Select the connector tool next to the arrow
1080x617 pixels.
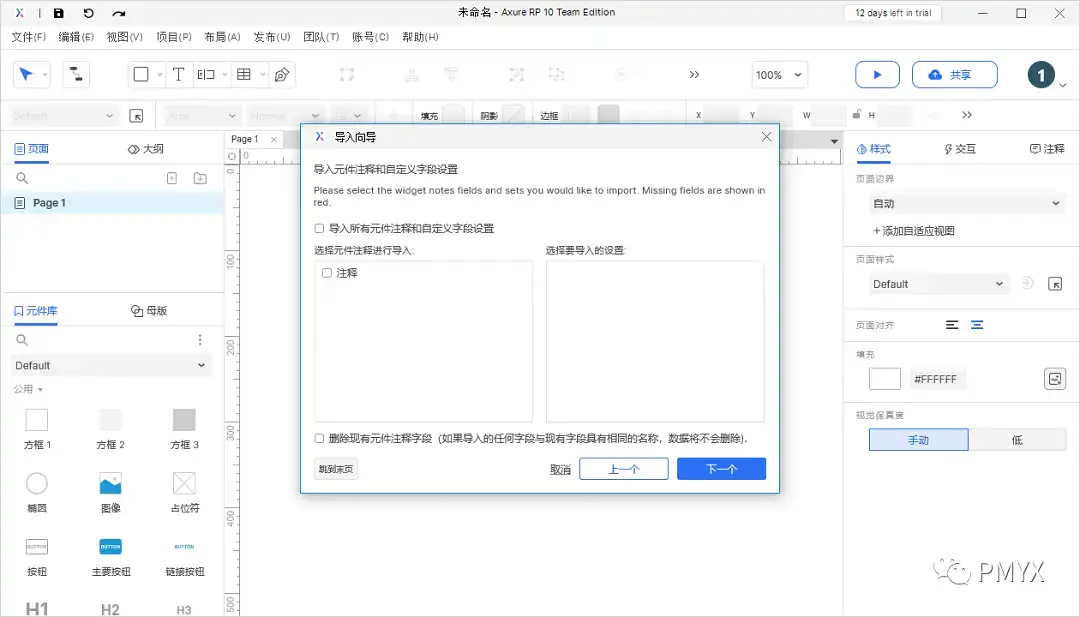[75, 74]
